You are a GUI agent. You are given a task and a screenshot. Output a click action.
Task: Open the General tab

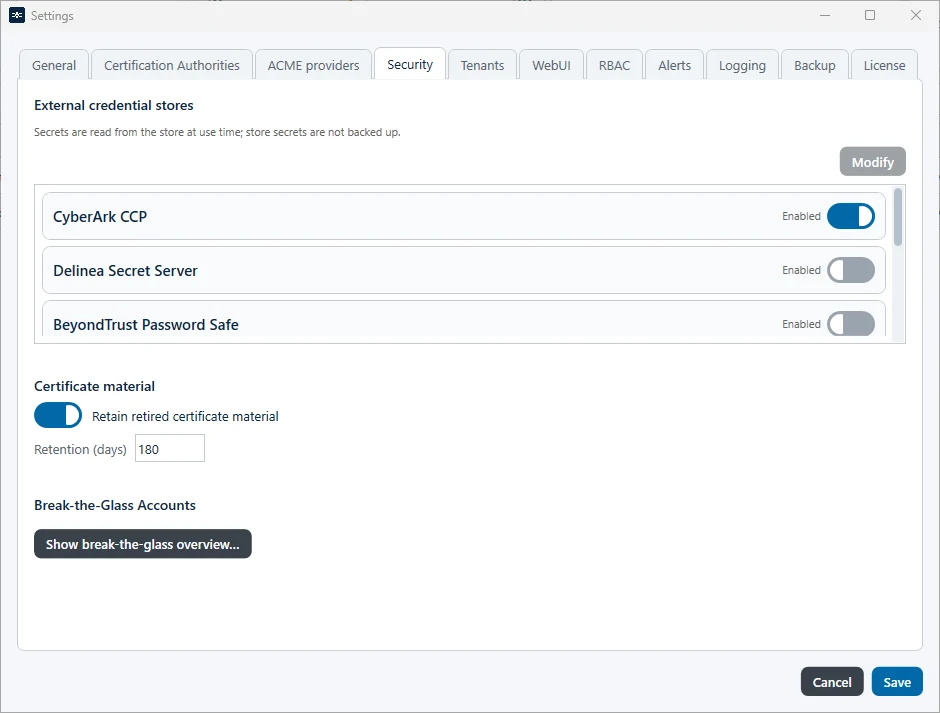[54, 65]
